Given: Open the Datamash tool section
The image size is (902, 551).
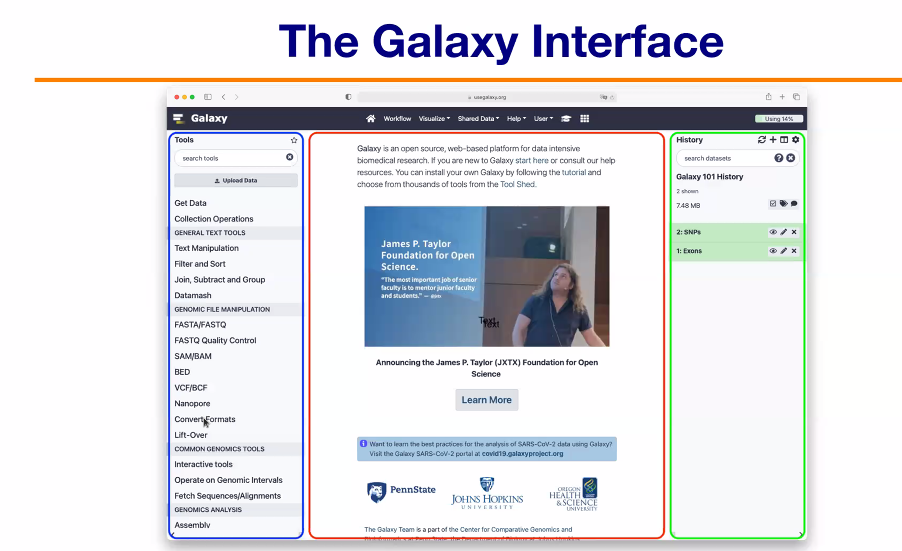Looking at the screenshot, I should (193, 295).
